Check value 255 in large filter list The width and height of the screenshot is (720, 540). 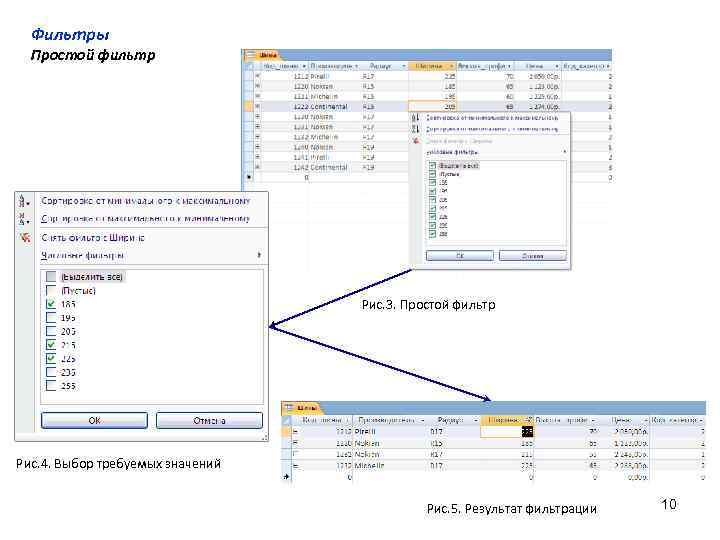(x=51, y=386)
